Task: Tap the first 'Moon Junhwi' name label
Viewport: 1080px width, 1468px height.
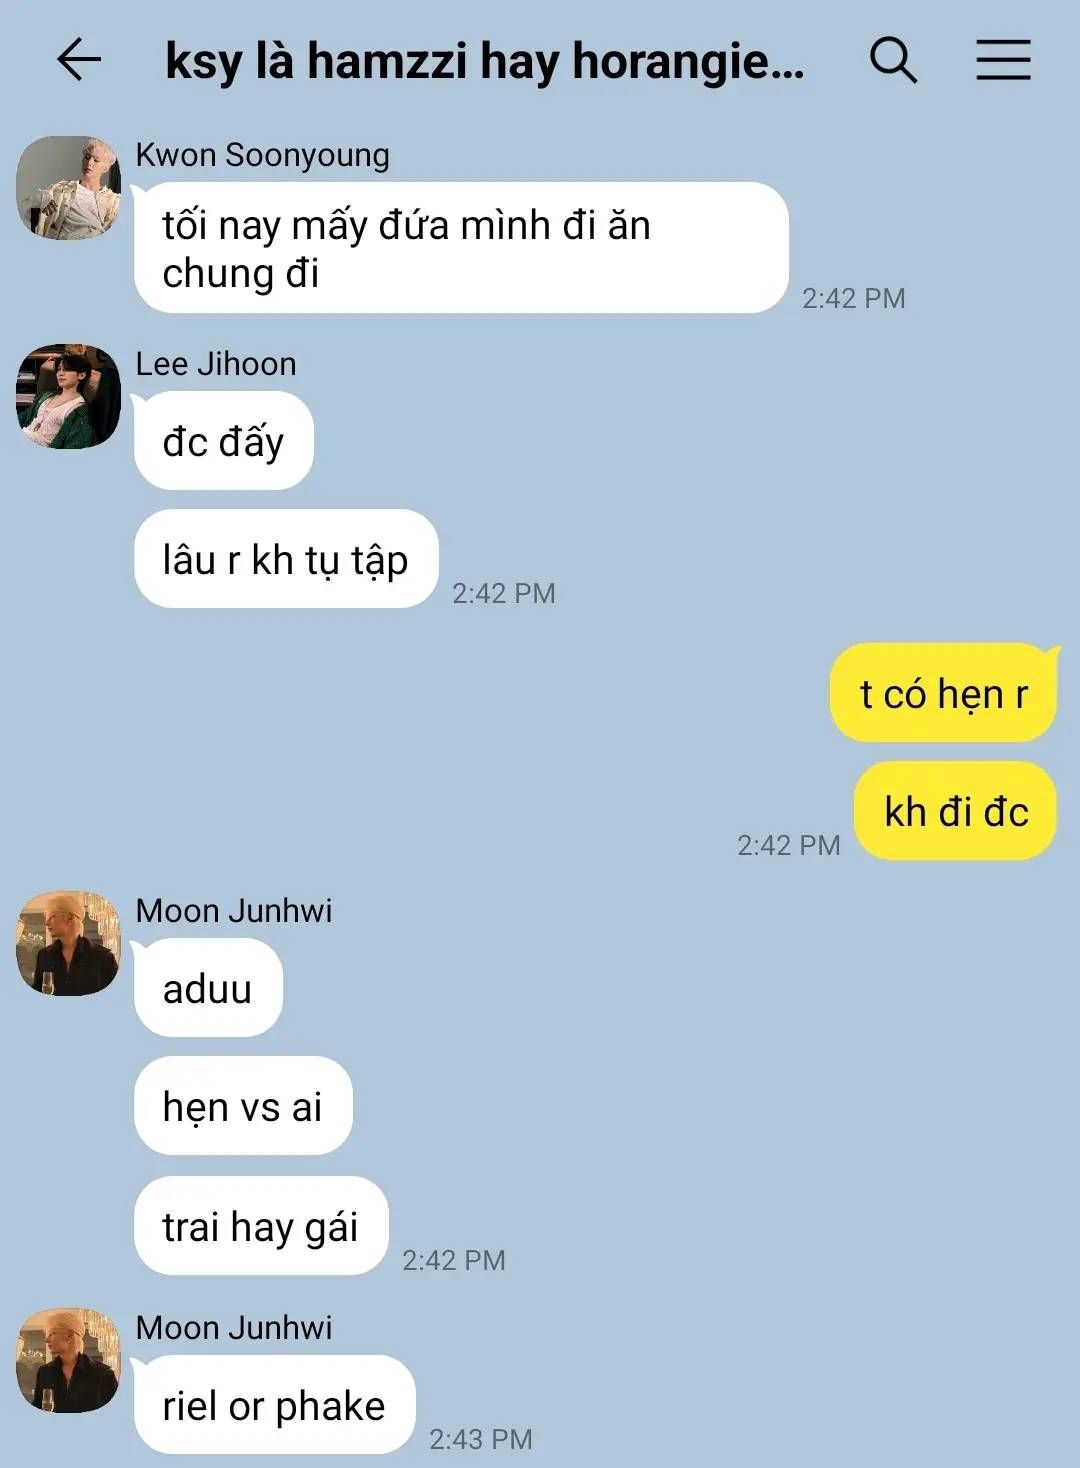Action: tap(234, 911)
